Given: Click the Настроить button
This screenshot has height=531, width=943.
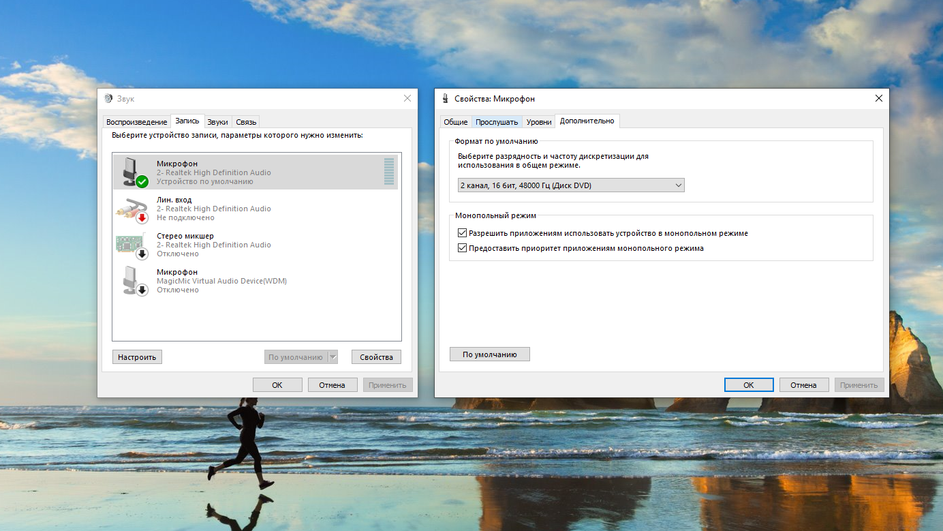Looking at the screenshot, I should (x=137, y=357).
